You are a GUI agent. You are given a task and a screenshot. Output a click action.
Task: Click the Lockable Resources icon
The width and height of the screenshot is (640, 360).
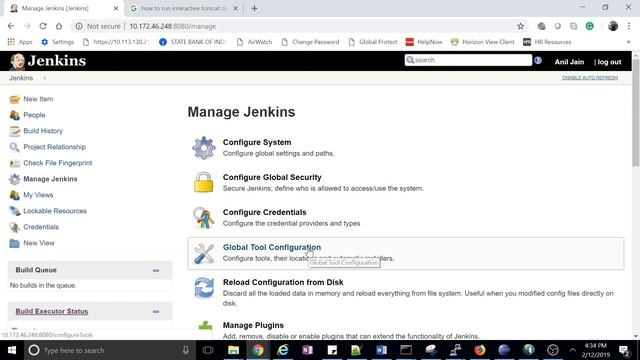15,211
